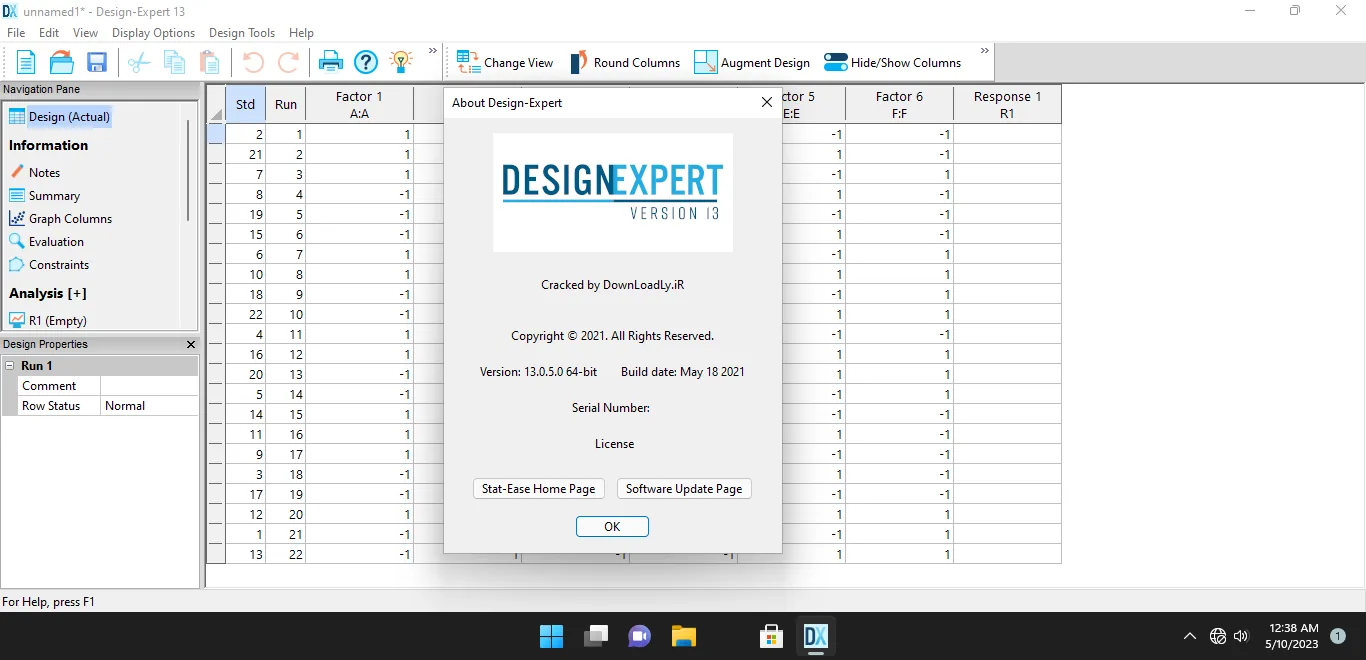Click the Std cell with value 19
This screenshot has height=660, width=1366.
(x=246, y=214)
